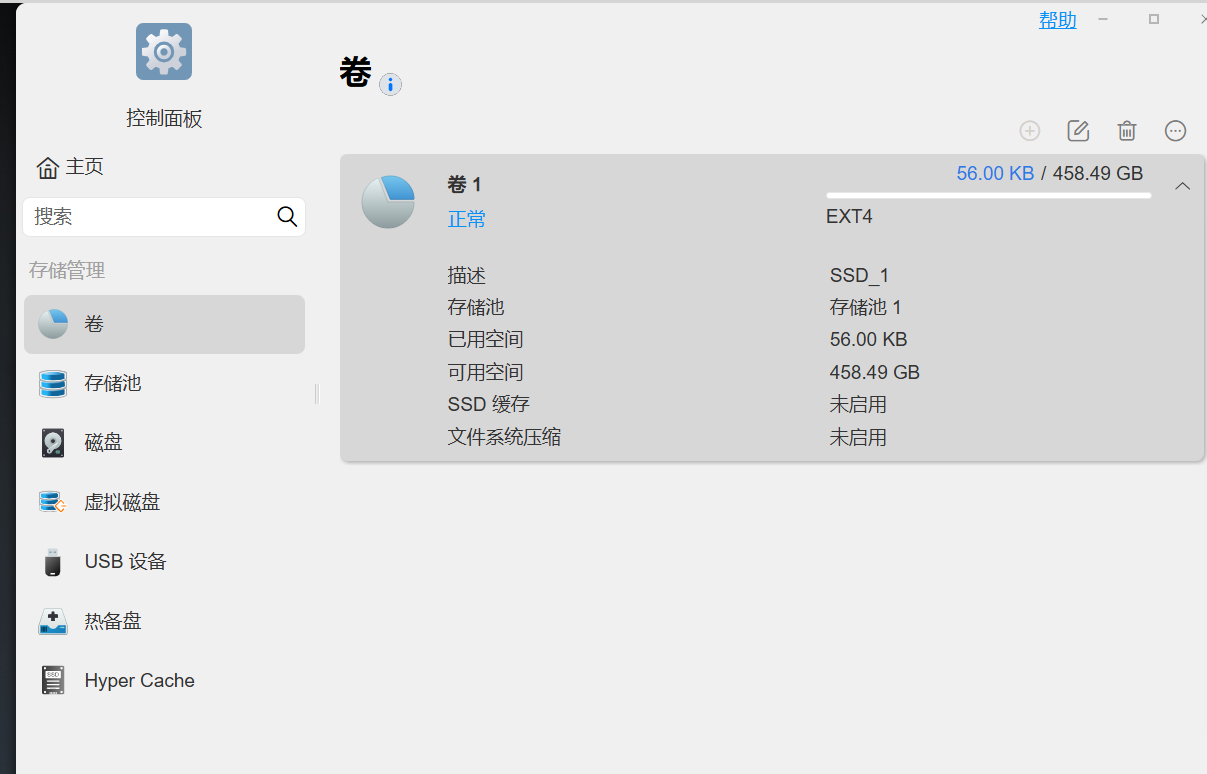Click the 文件系统压缩 未启用 value
The width and height of the screenshot is (1207, 774).
tap(858, 438)
